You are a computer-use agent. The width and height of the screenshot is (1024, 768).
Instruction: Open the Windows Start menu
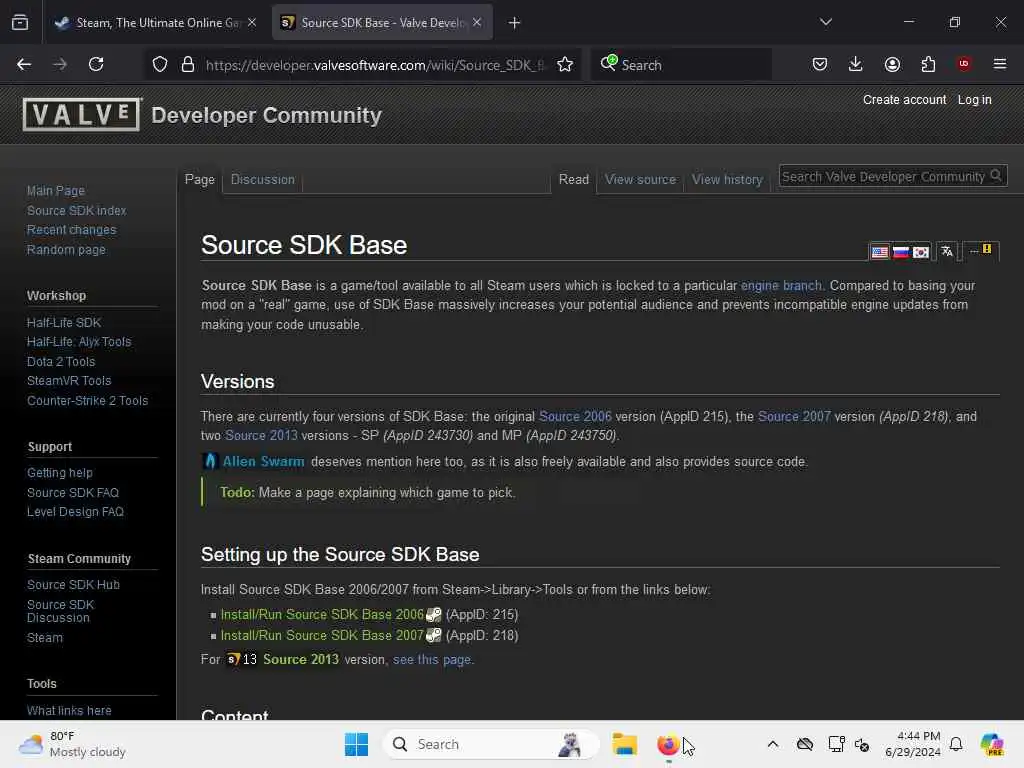pyautogui.click(x=357, y=744)
